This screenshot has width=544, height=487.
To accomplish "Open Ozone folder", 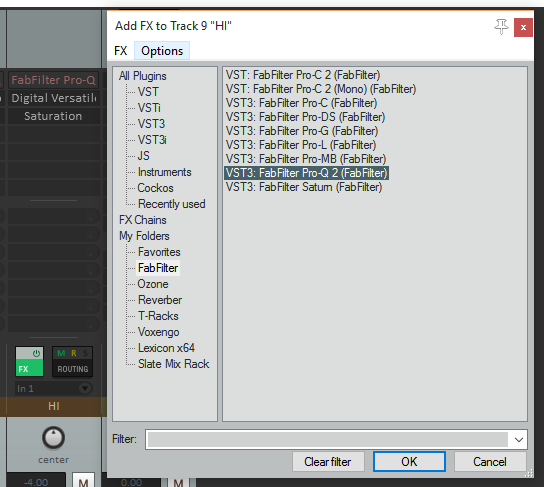I will (x=153, y=284).
